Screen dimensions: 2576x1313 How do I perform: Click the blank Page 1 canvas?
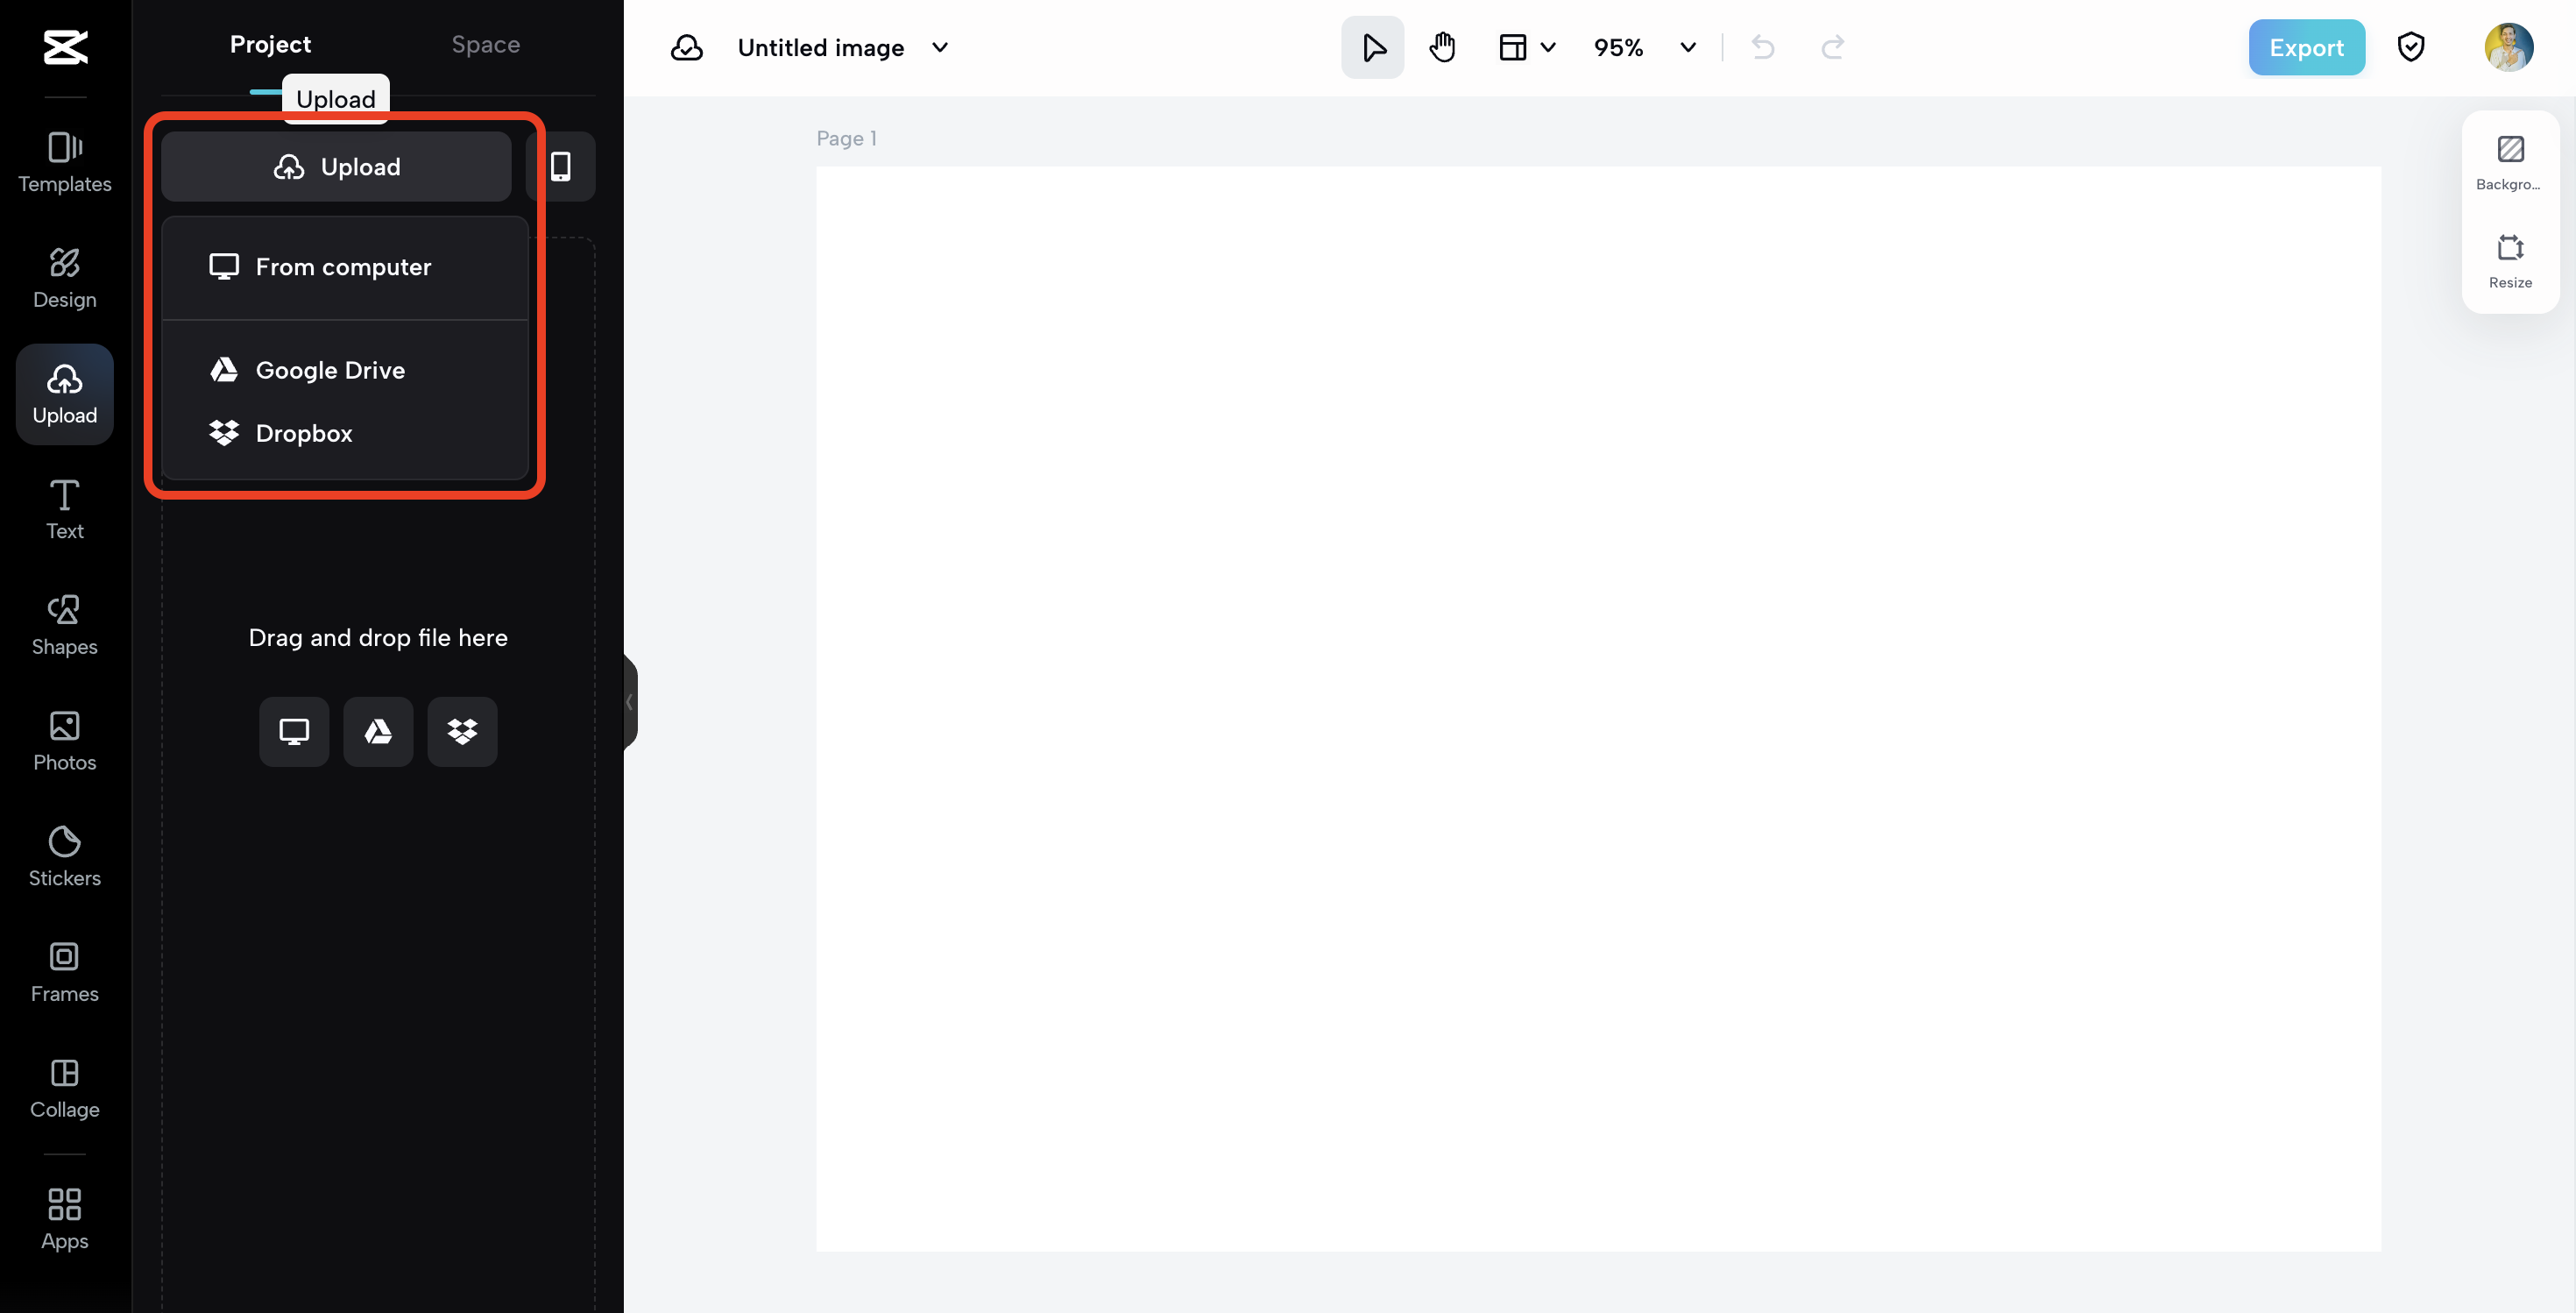[1597, 708]
